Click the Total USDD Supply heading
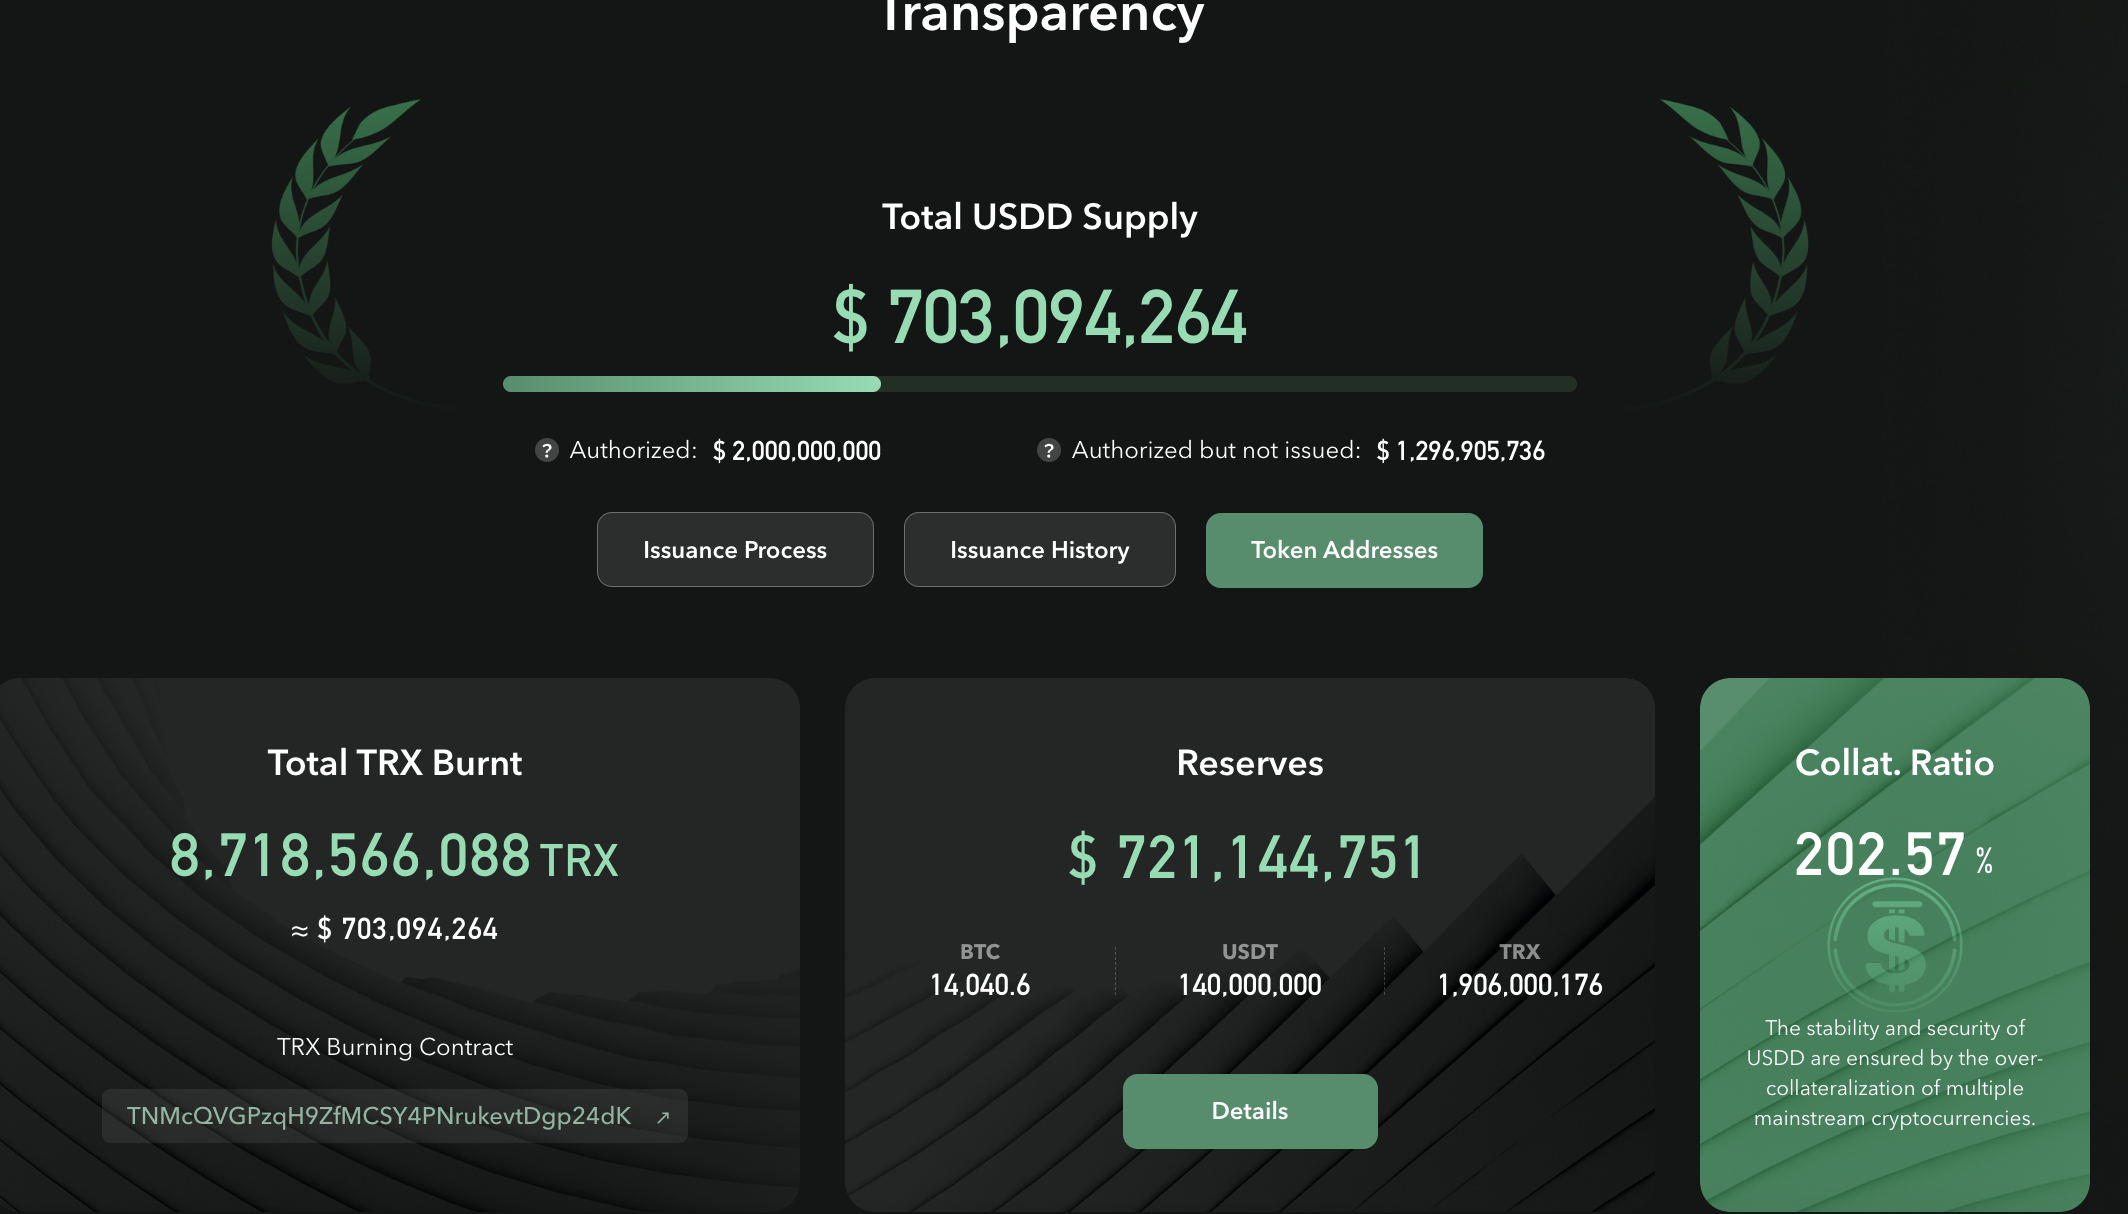 pyautogui.click(x=1040, y=218)
